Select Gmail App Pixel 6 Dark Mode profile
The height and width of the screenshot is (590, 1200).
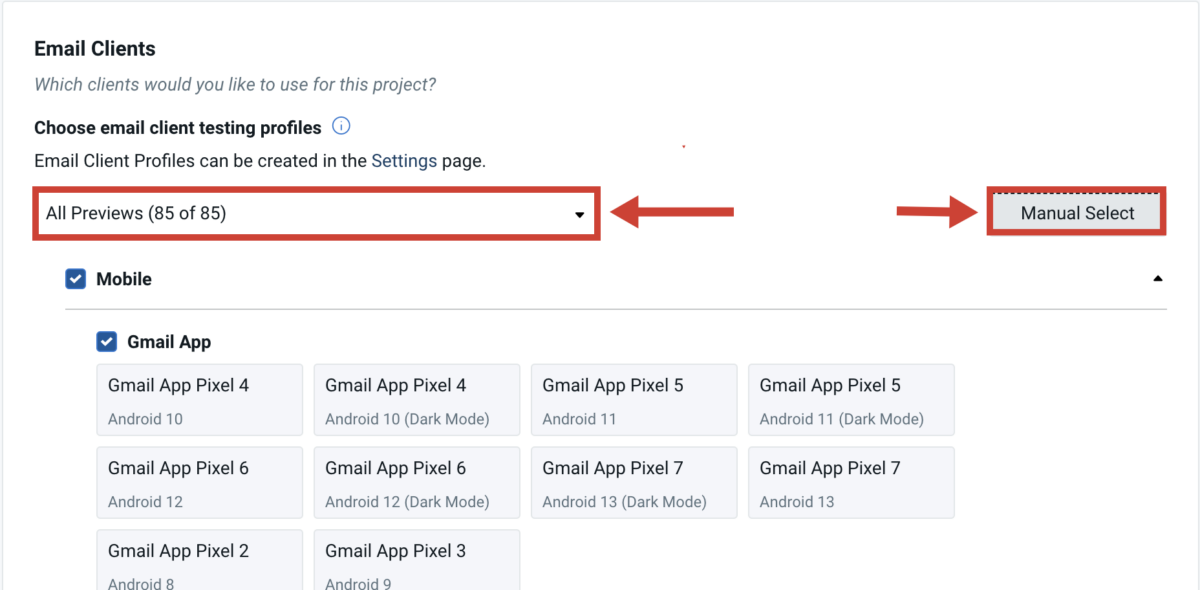[416, 482]
